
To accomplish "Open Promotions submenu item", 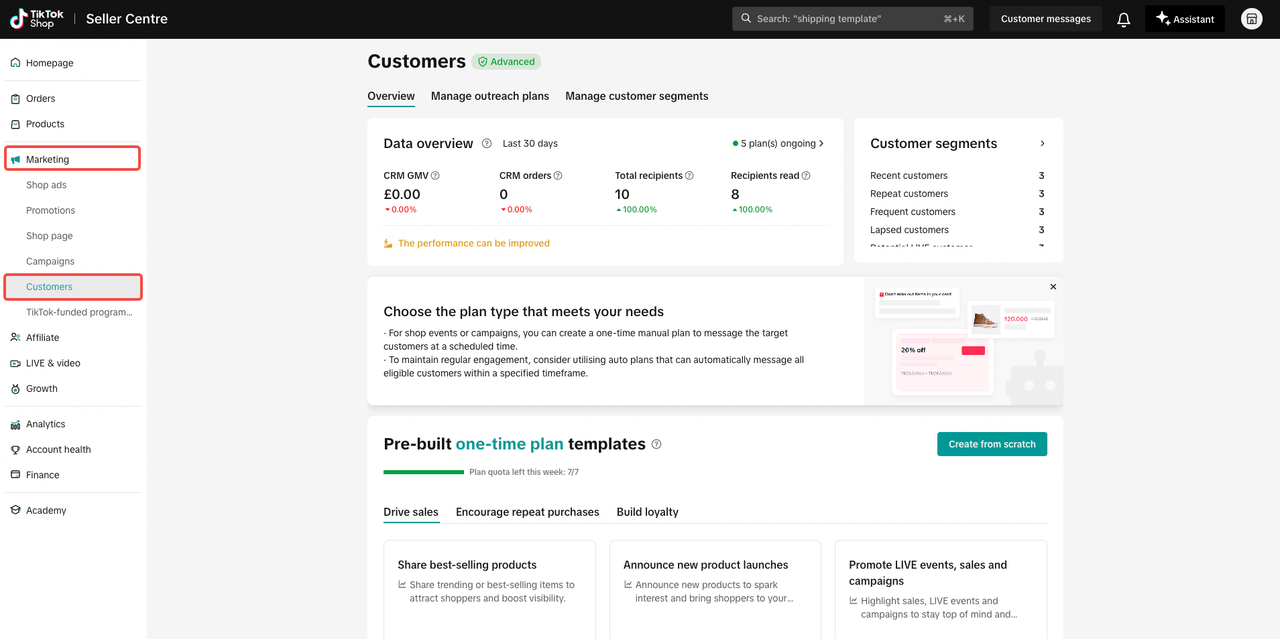I will click(51, 210).
